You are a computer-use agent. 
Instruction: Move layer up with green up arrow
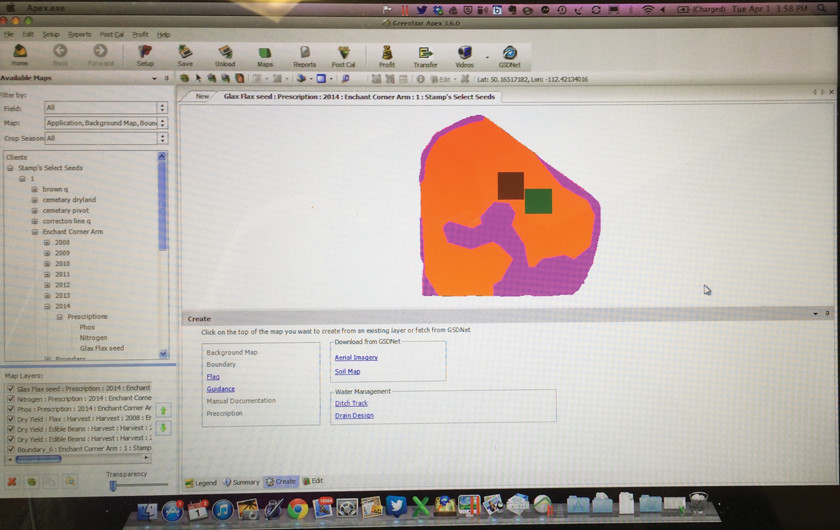(x=163, y=410)
